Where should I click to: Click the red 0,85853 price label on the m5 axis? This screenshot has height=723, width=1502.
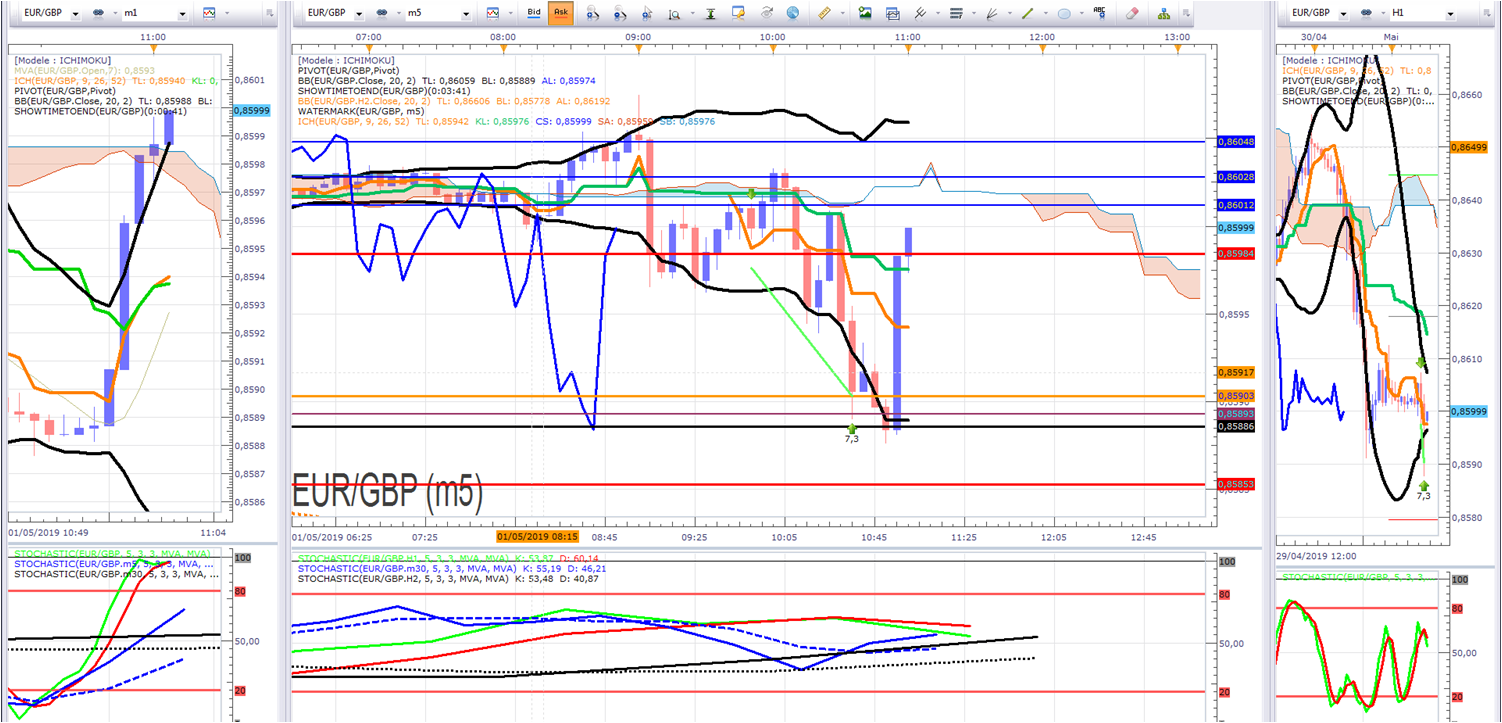(1236, 484)
